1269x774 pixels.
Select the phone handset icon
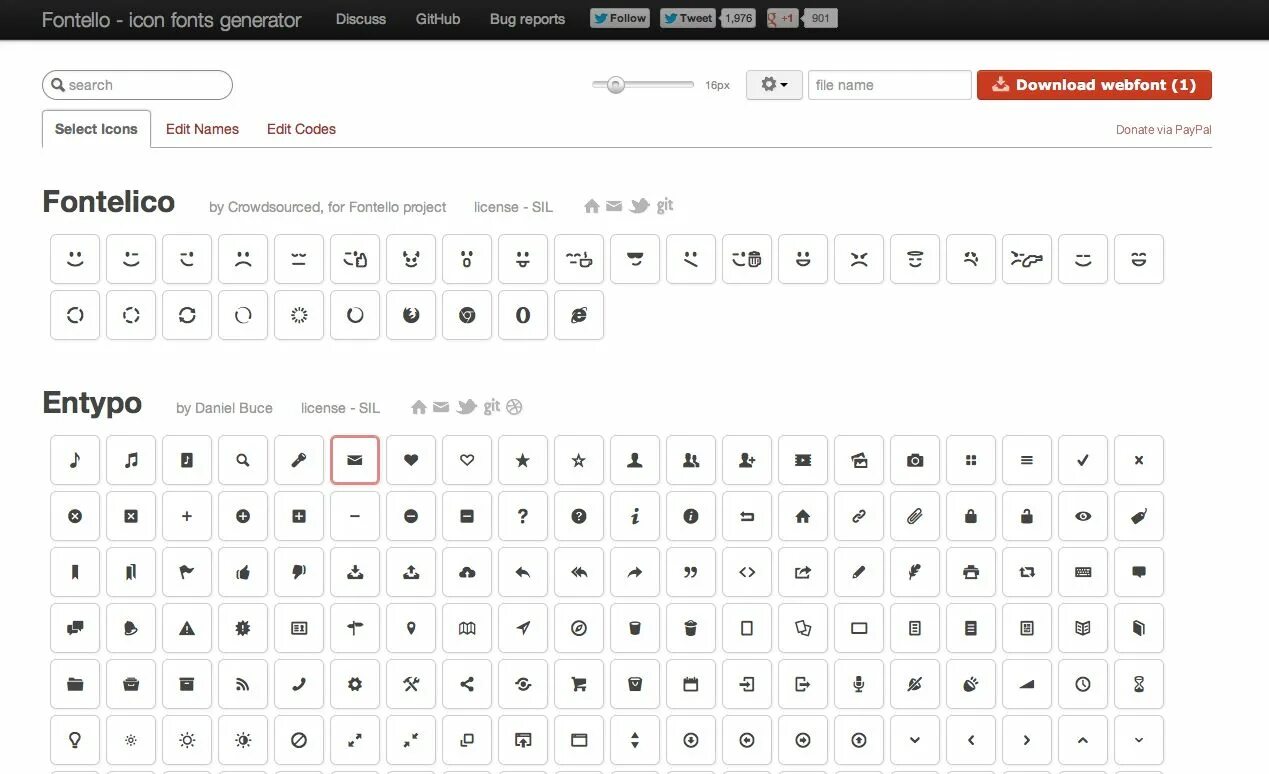pyautogui.click(x=299, y=684)
